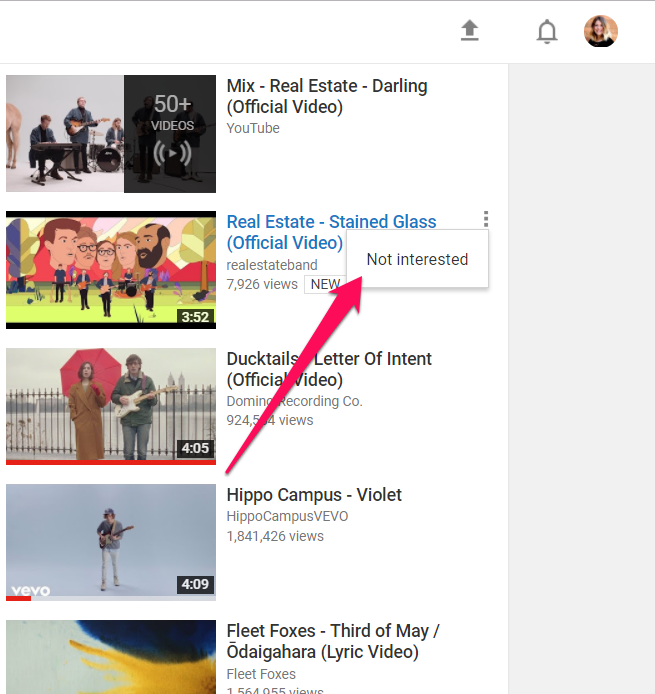Open the Fleet Foxes Third of May thumbnail

click(x=111, y=657)
